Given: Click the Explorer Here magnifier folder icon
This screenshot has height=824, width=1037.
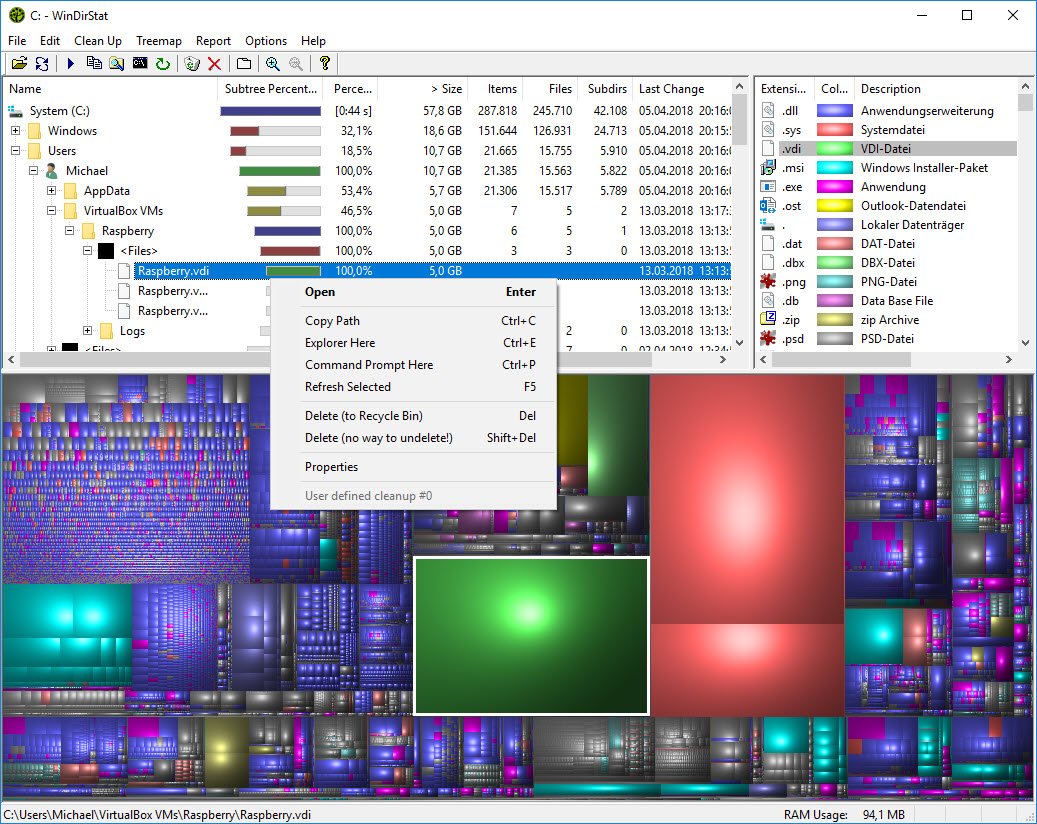Looking at the screenshot, I should tap(117, 64).
